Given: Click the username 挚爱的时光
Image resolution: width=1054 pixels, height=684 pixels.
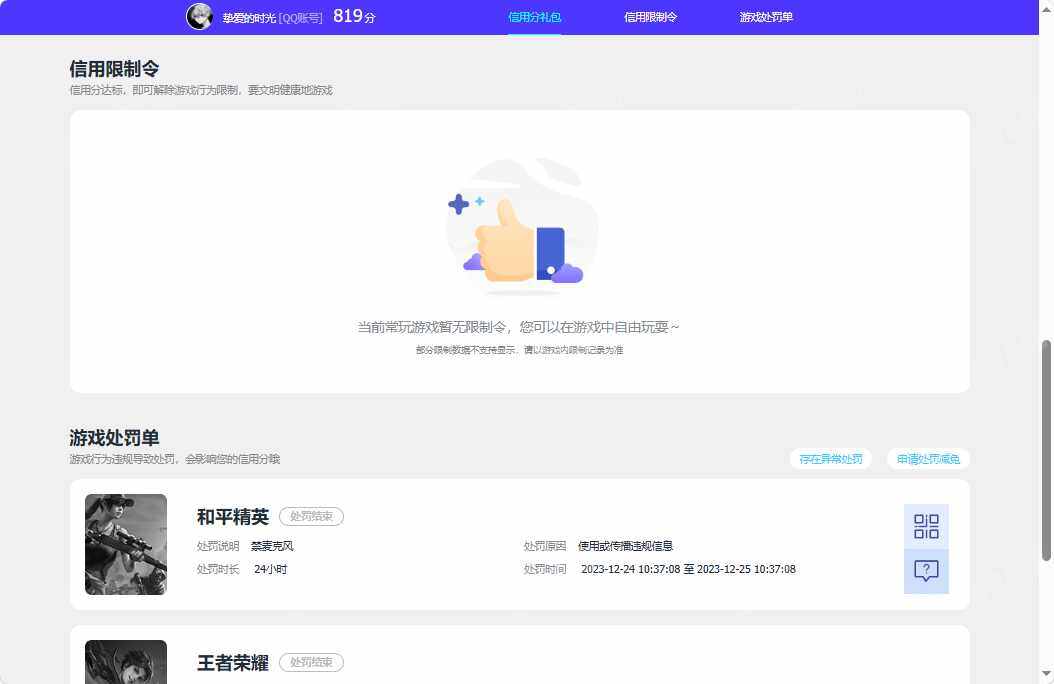Looking at the screenshot, I should [x=249, y=18].
